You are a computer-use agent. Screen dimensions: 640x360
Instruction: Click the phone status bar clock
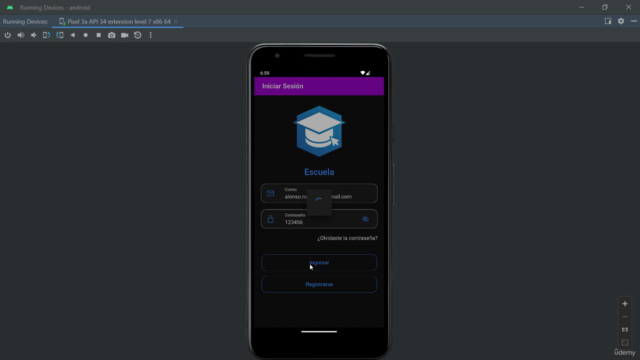[264, 73]
